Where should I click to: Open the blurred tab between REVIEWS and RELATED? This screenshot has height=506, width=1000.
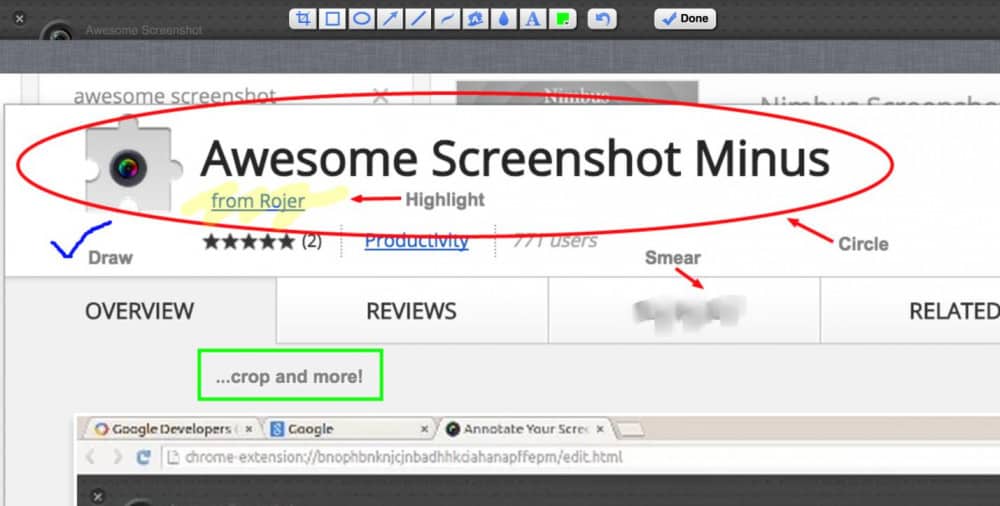point(684,311)
